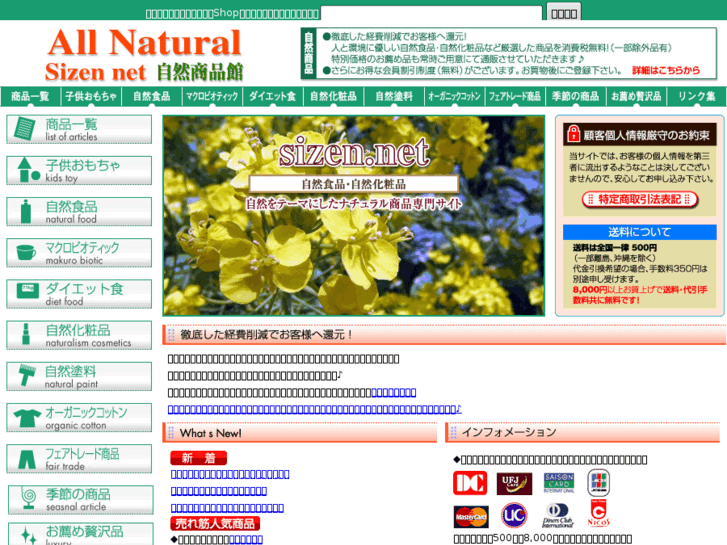Click the Diners Club International logo
Screen dimensions: 727x545
coord(558,516)
